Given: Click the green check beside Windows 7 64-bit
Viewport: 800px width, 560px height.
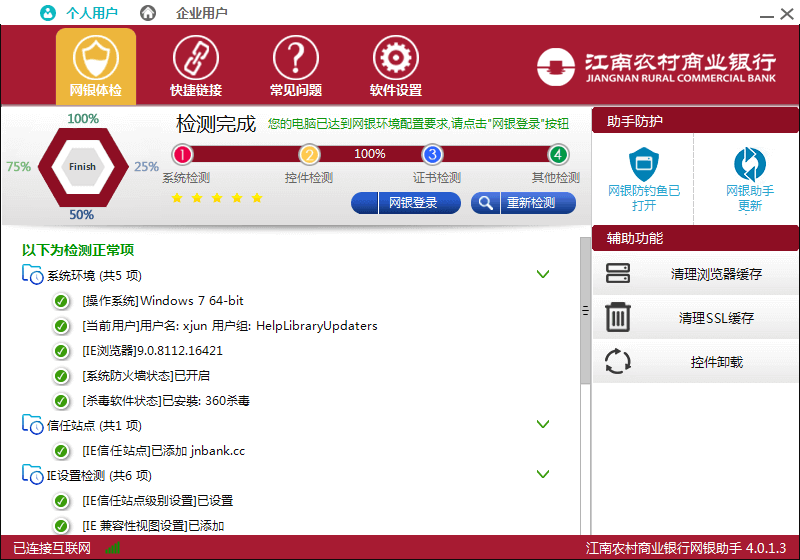Looking at the screenshot, I should [61, 301].
